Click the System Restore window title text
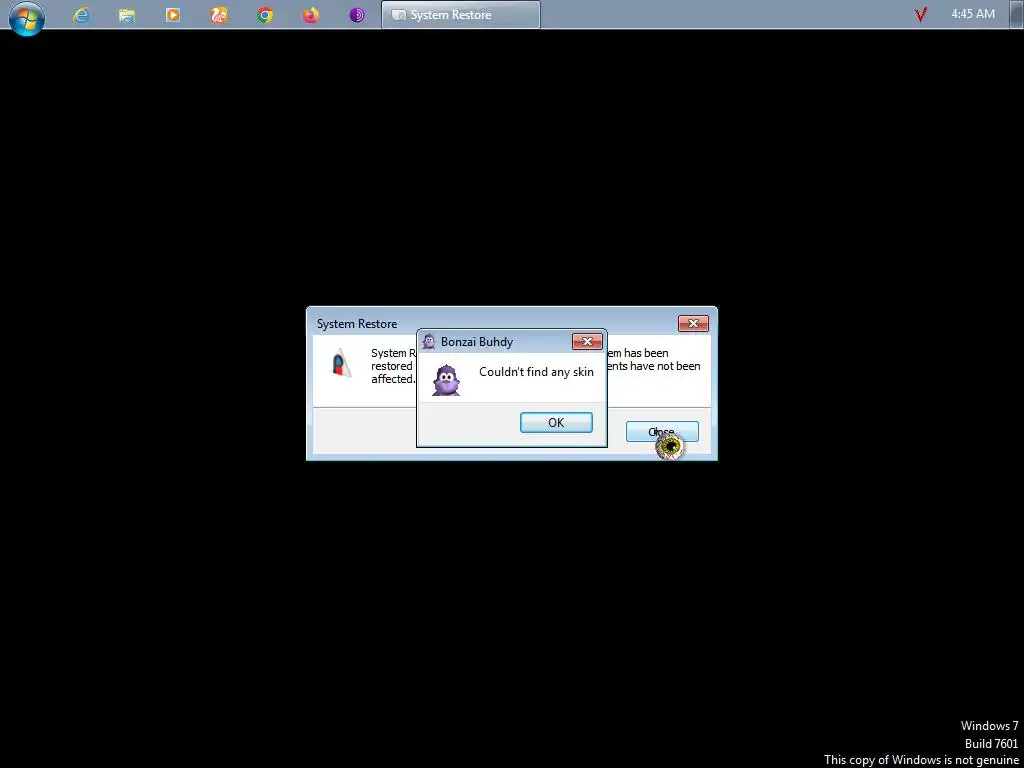Viewport: 1024px width, 768px height. tap(357, 324)
